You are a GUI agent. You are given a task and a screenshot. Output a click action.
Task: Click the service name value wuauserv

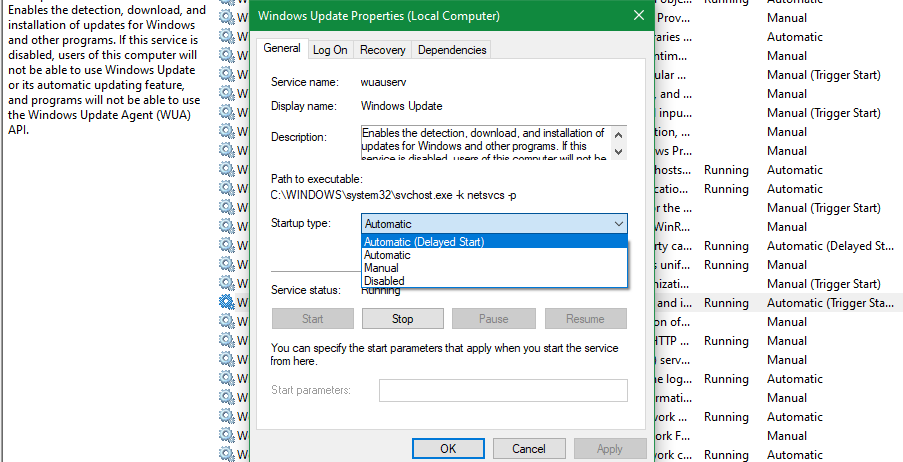[x=384, y=82]
